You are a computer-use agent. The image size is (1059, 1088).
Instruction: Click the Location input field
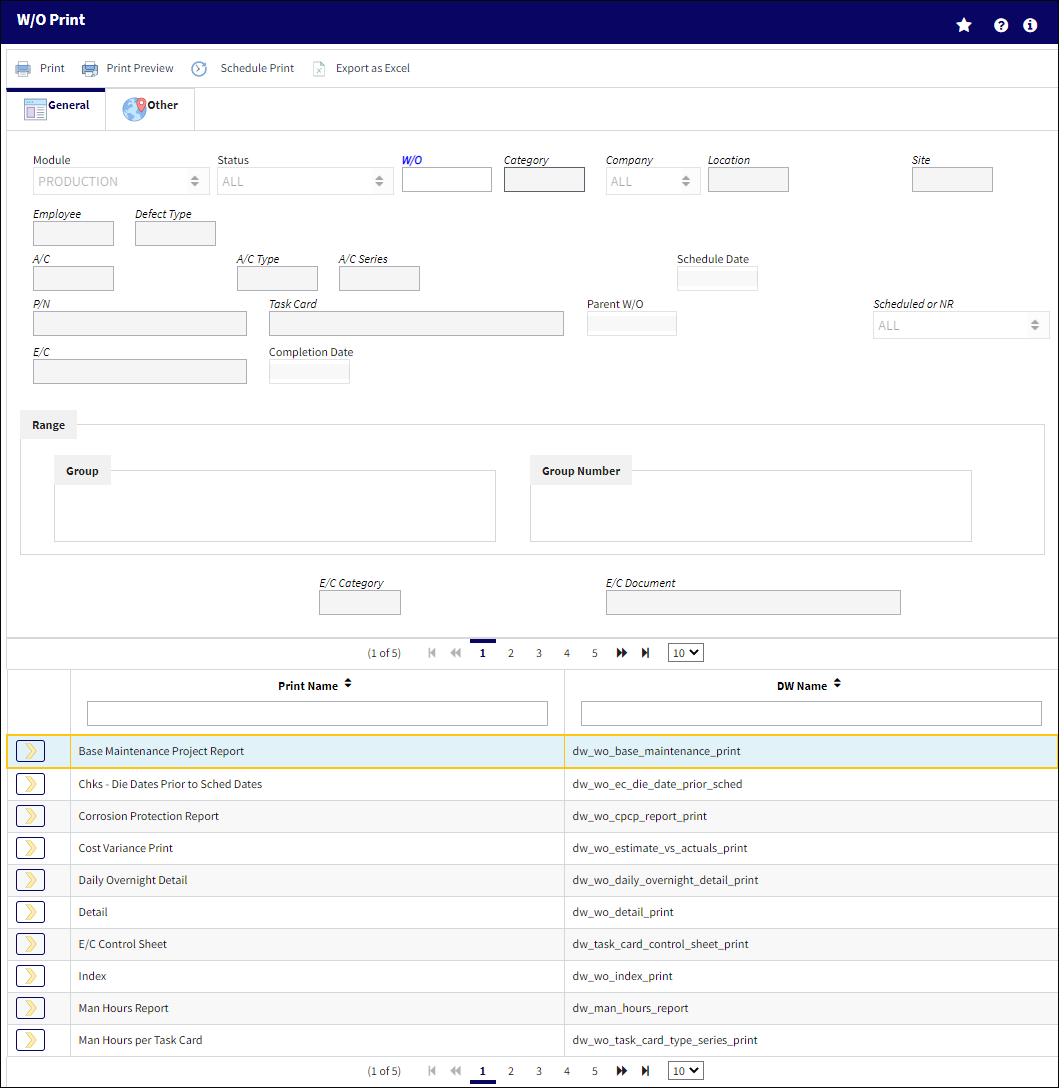(x=748, y=180)
